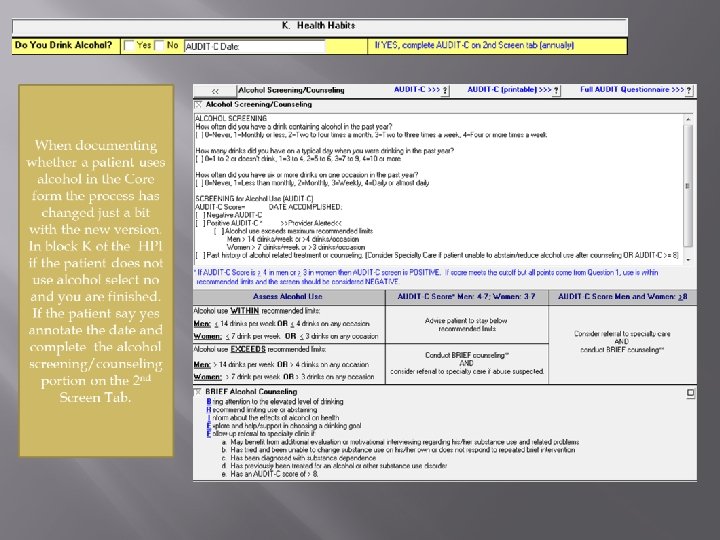This screenshot has height=540, width=720.
Task: Open the Full AUDIT Questionnaire >>> link
Action: click(x=632, y=90)
